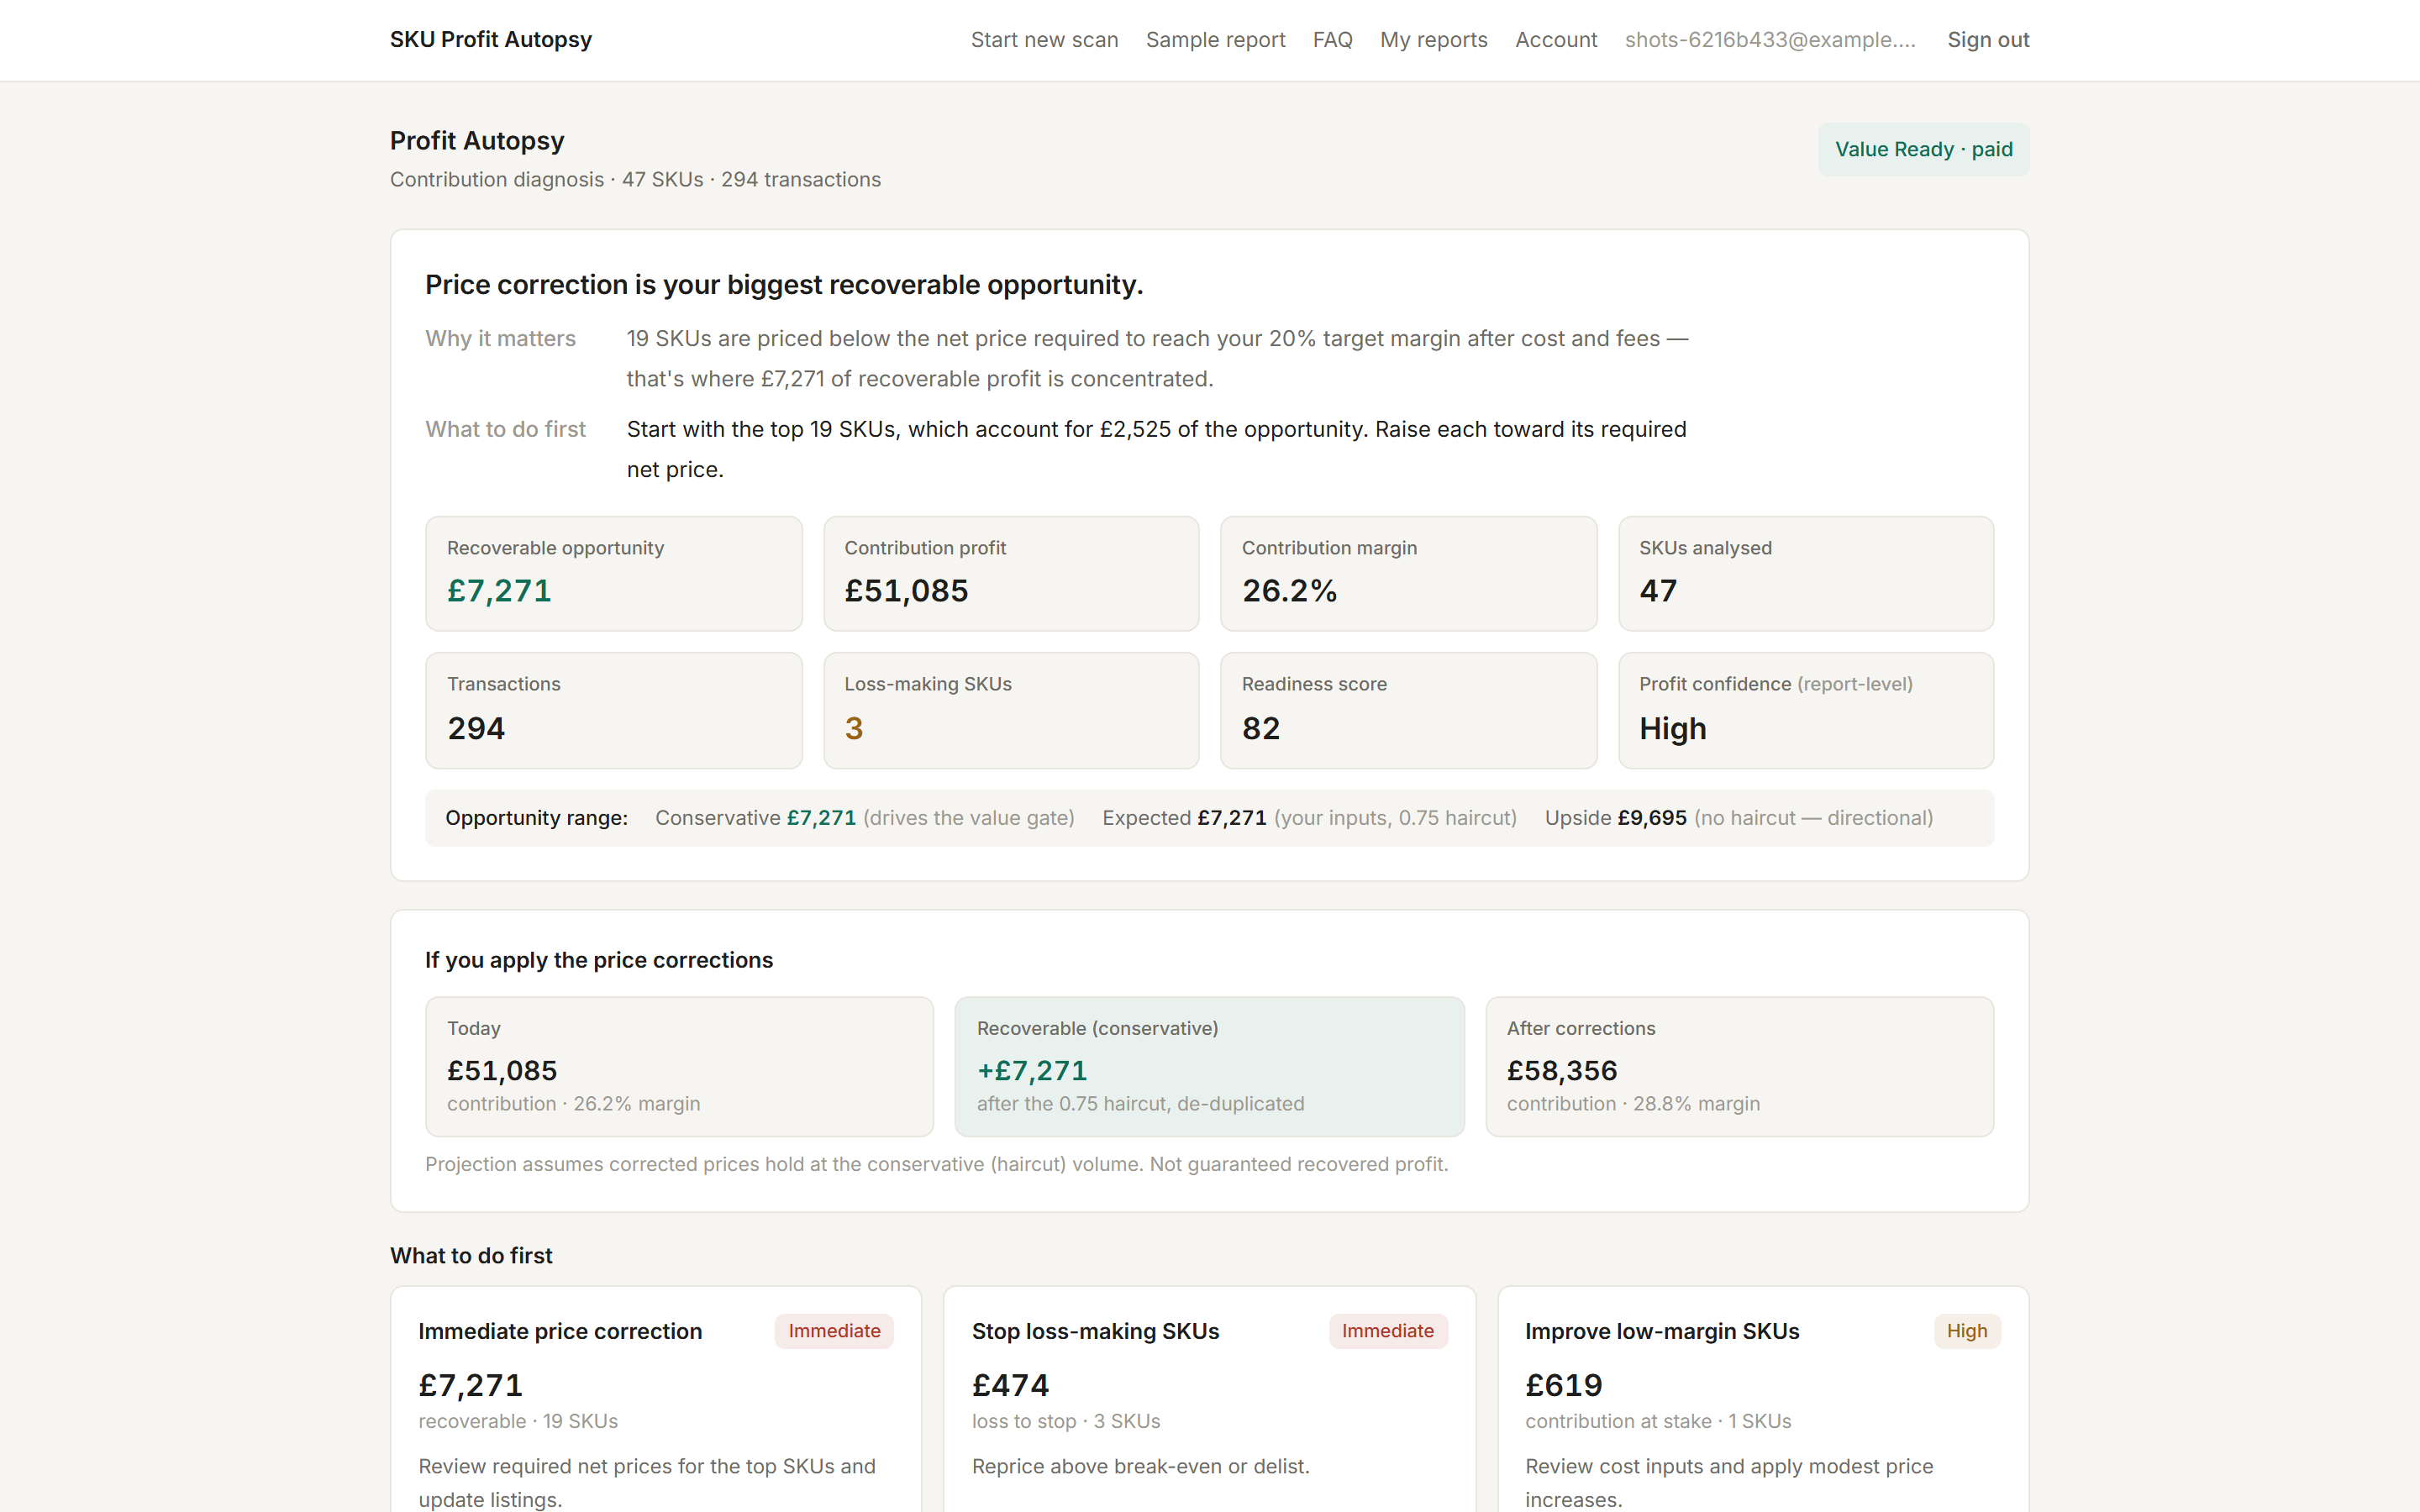Viewport: 2420px width, 1512px height.
Task: Click the What to do first label in summary
Action: point(505,430)
